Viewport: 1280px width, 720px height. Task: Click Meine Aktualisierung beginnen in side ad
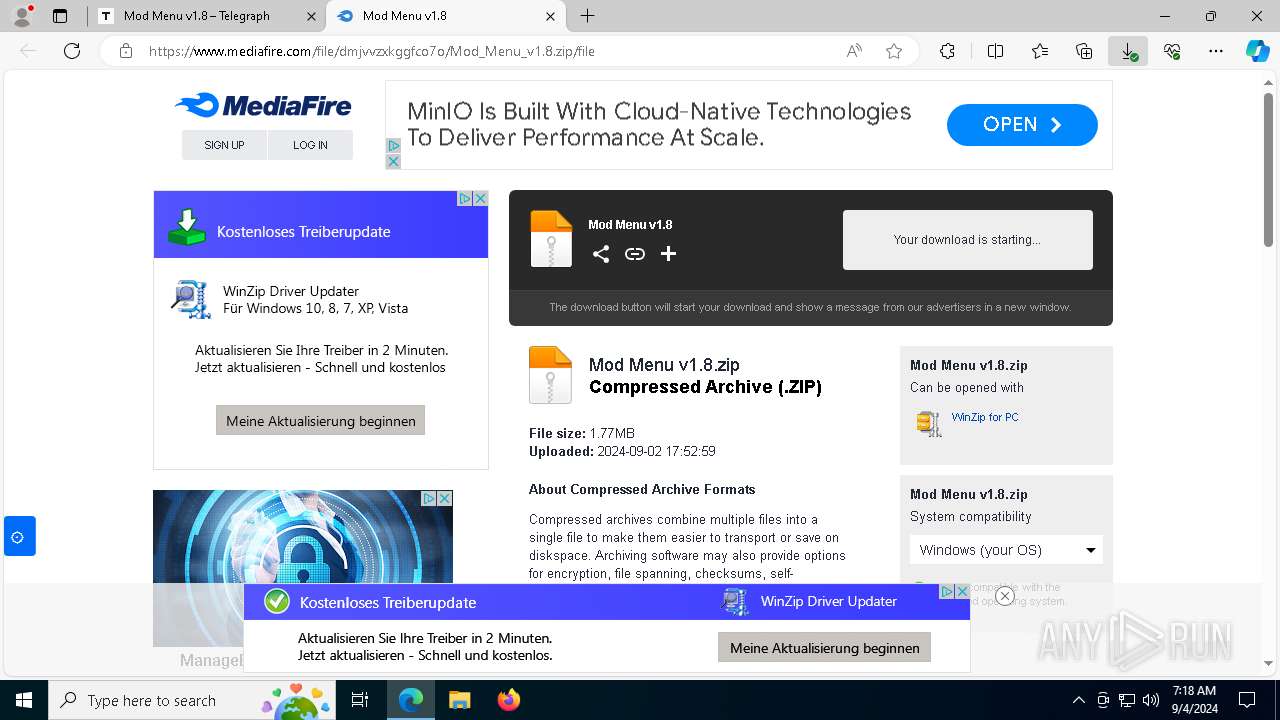(x=320, y=420)
